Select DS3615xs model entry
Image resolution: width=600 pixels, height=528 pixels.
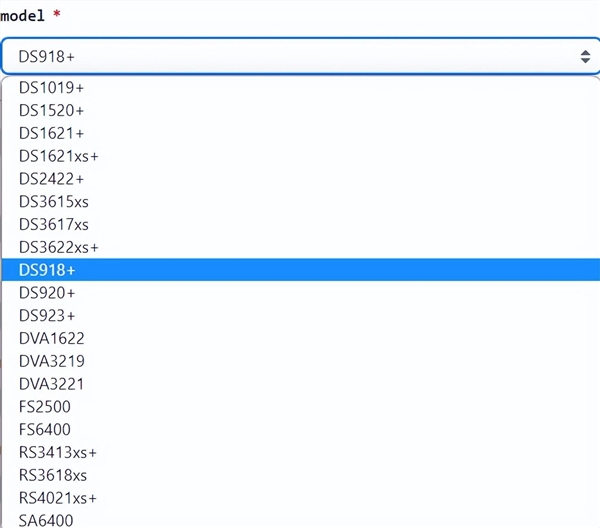tap(301, 202)
